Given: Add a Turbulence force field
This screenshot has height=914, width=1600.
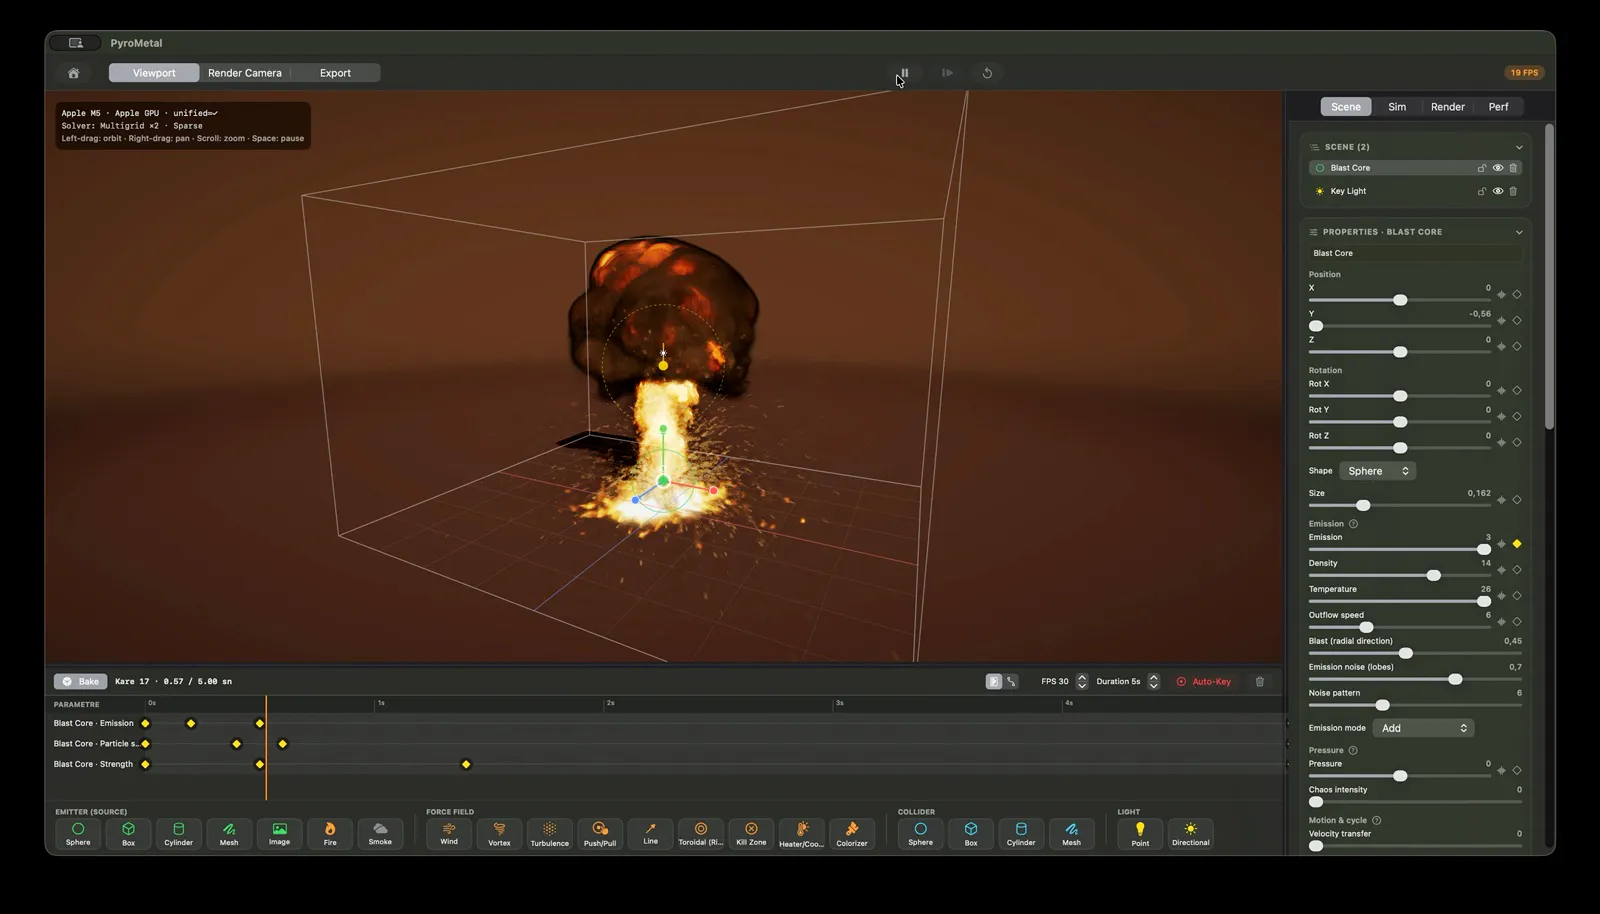Looking at the screenshot, I should coord(549,833).
